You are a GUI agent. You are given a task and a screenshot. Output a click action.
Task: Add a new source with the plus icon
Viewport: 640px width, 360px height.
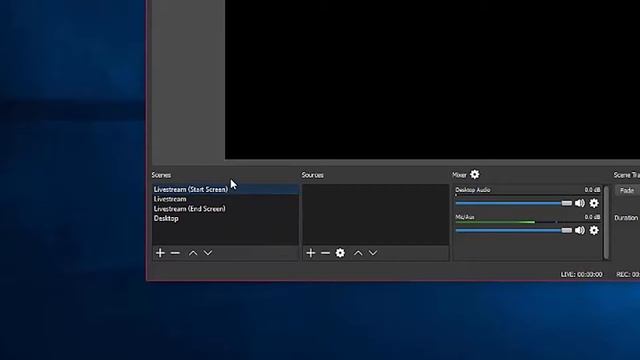tap(311, 253)
